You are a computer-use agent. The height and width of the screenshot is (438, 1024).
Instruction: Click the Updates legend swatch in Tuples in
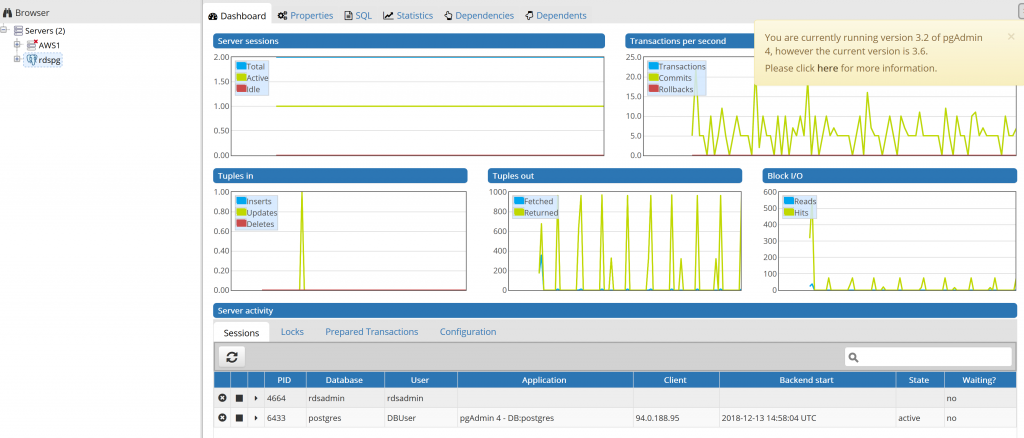click(x=241, y=212)
